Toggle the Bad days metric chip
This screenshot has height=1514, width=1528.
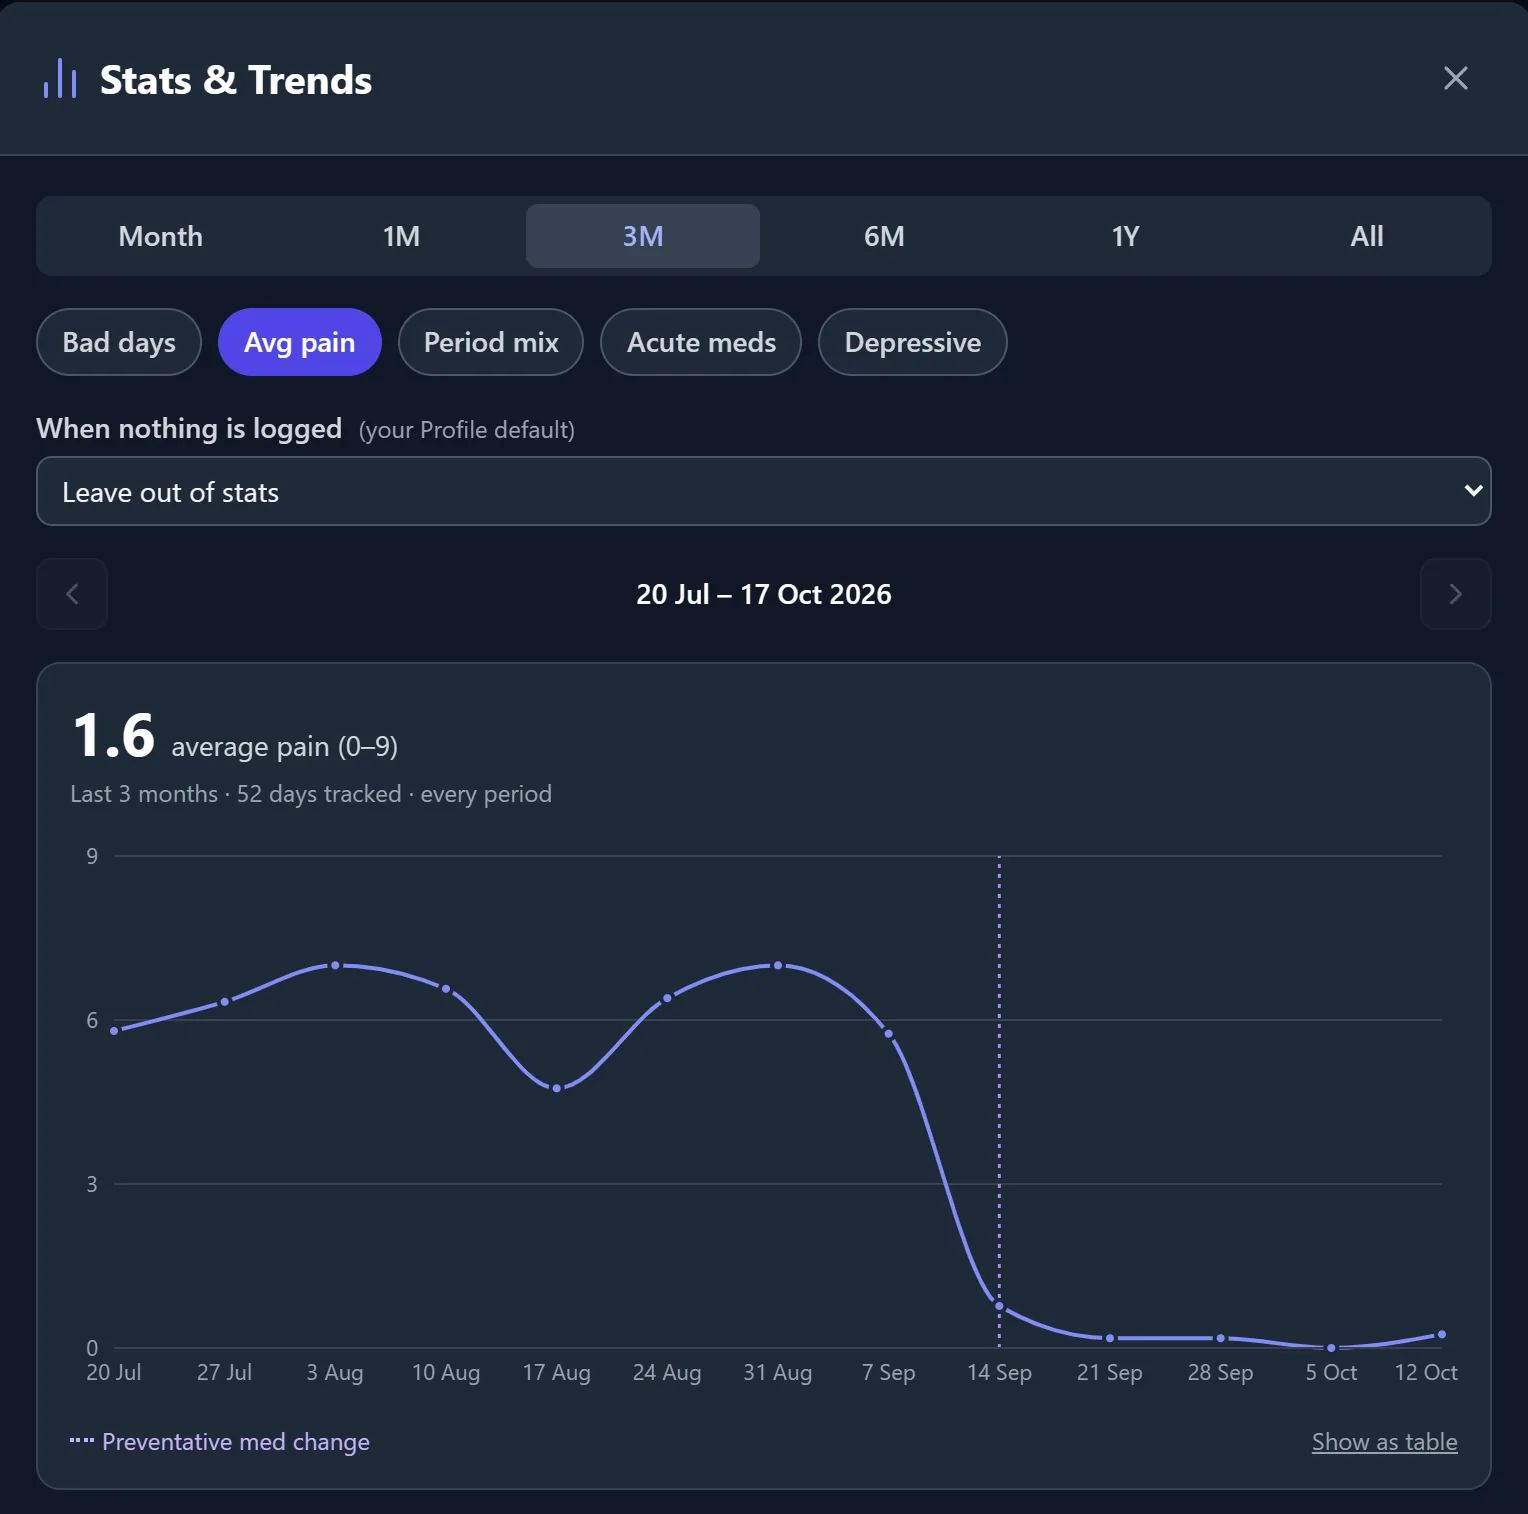(x=119, y=342)
